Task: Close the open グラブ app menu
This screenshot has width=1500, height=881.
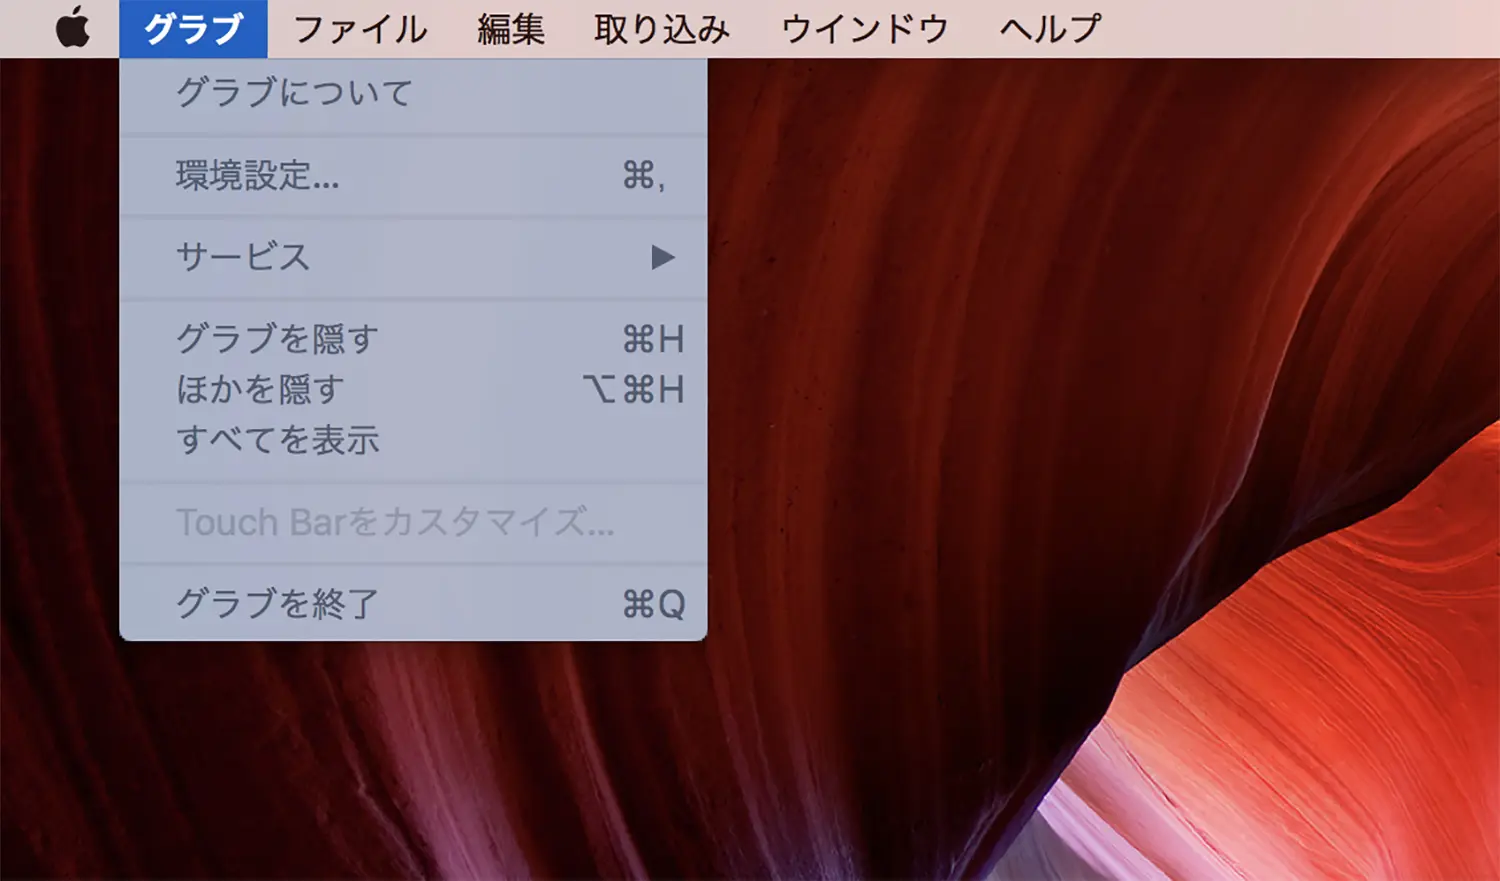Action: pos(193,28)
